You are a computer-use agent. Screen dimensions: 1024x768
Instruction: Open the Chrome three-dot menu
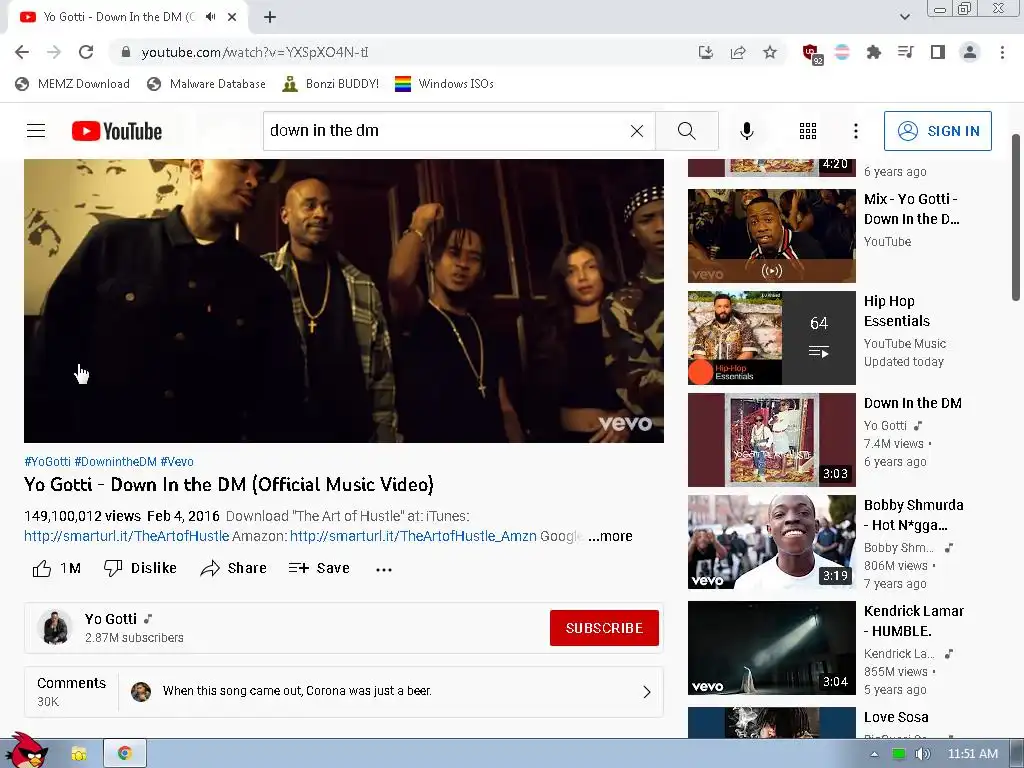[1002, 52]
